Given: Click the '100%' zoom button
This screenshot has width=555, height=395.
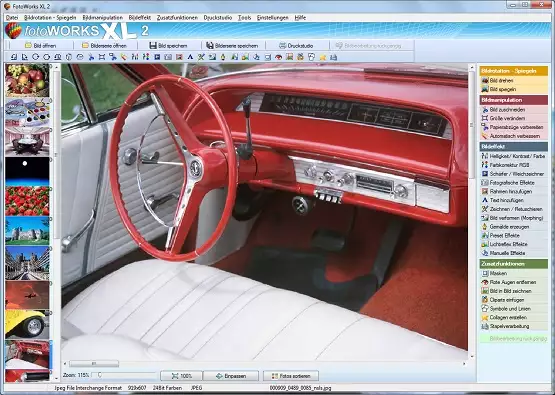Looking at the screenshot, I should pos(181,376).
